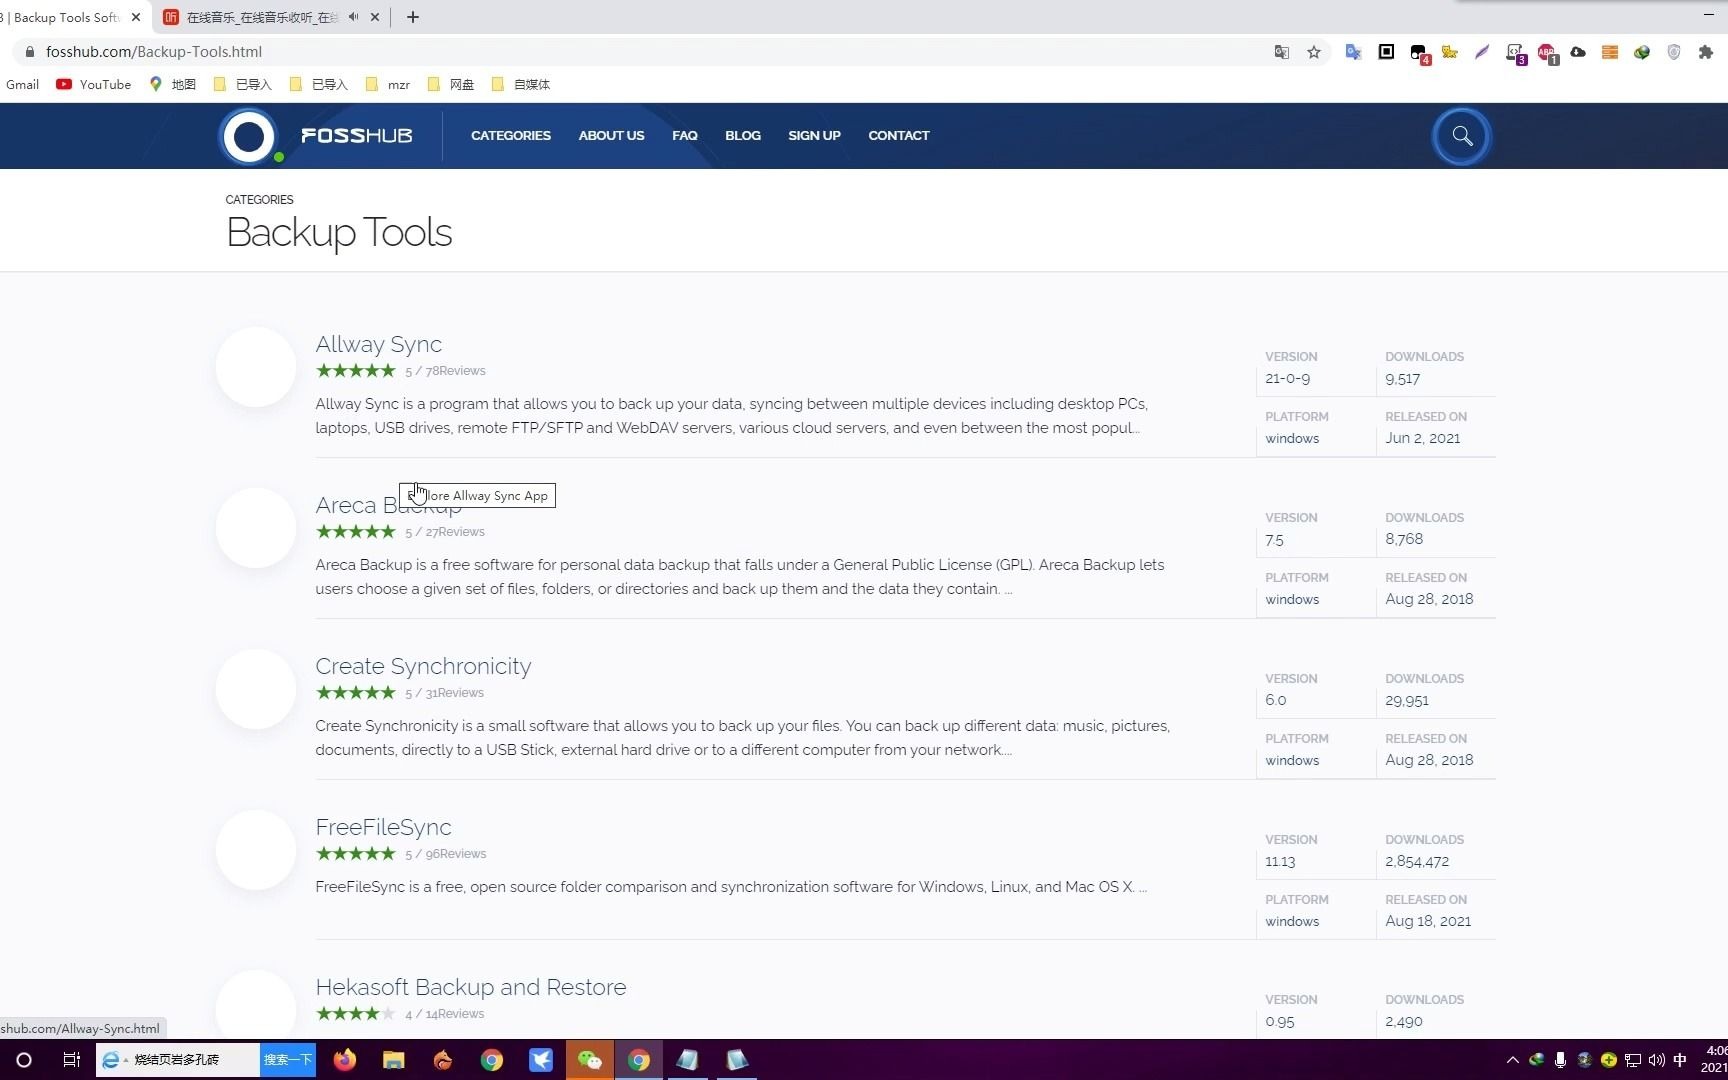Open the Extensions puzzle piece menu
Screen dimensions: 1728x1080
tap(1706, 52)
